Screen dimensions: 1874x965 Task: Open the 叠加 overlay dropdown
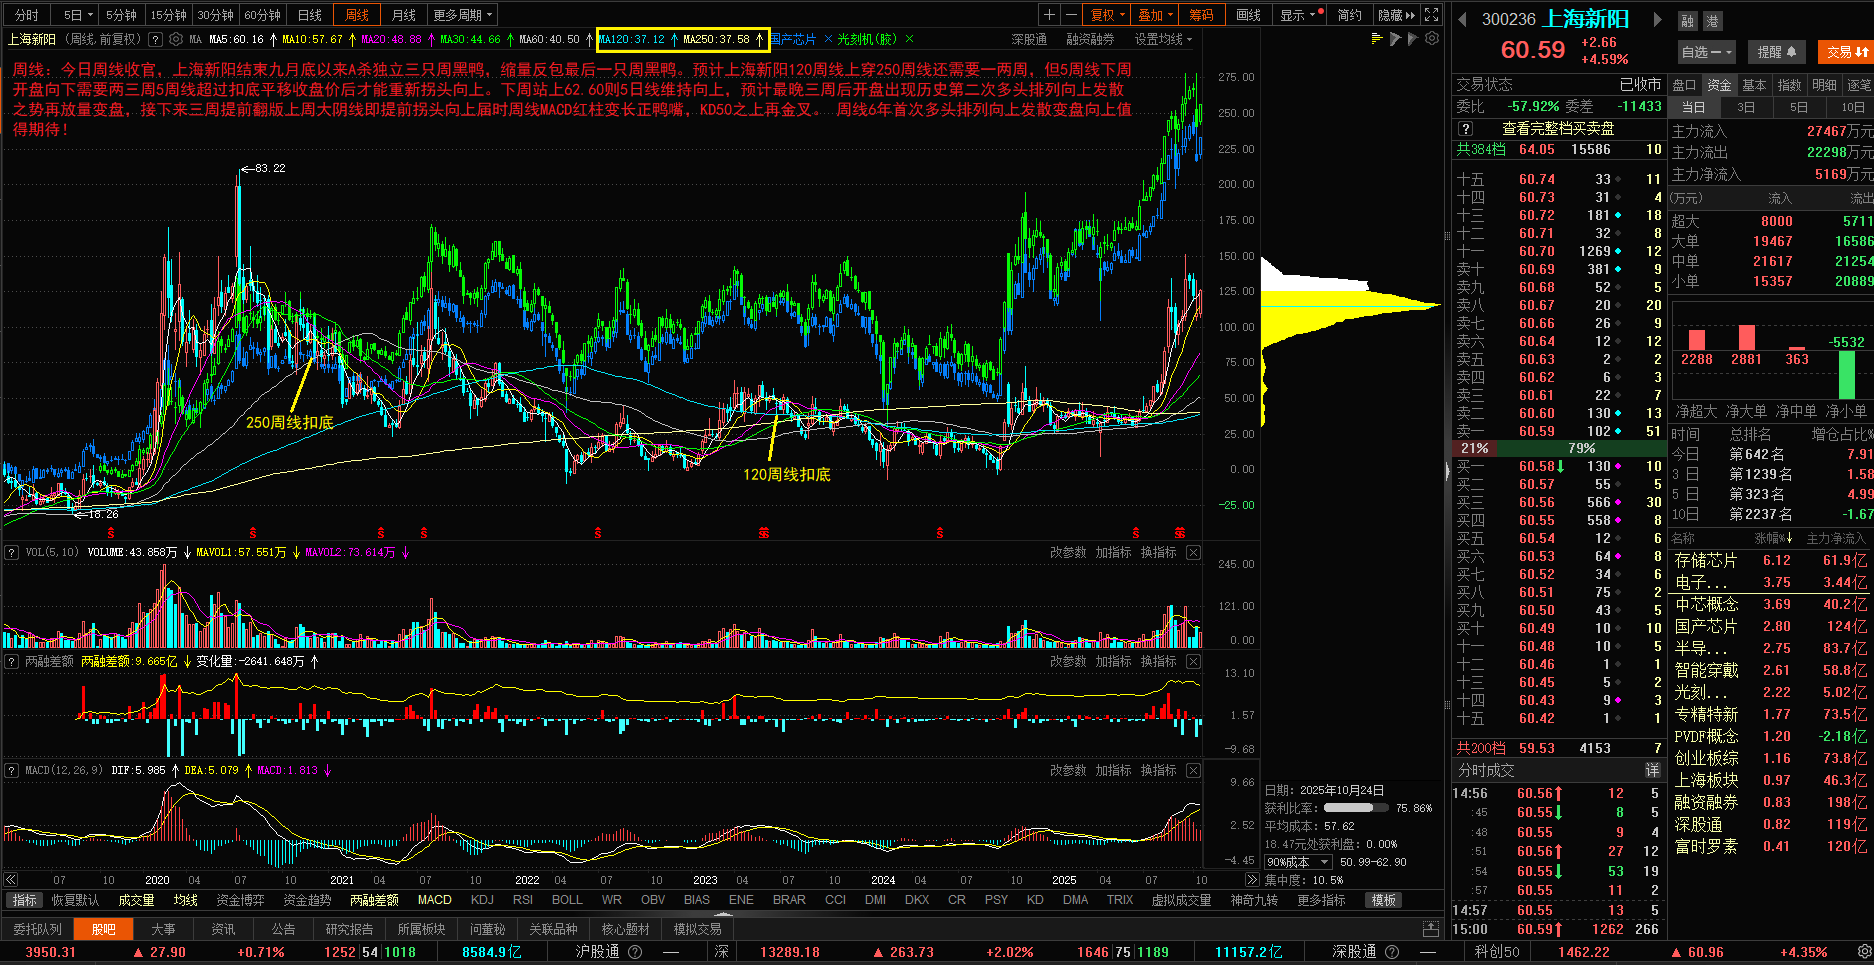click(1156, 15)
